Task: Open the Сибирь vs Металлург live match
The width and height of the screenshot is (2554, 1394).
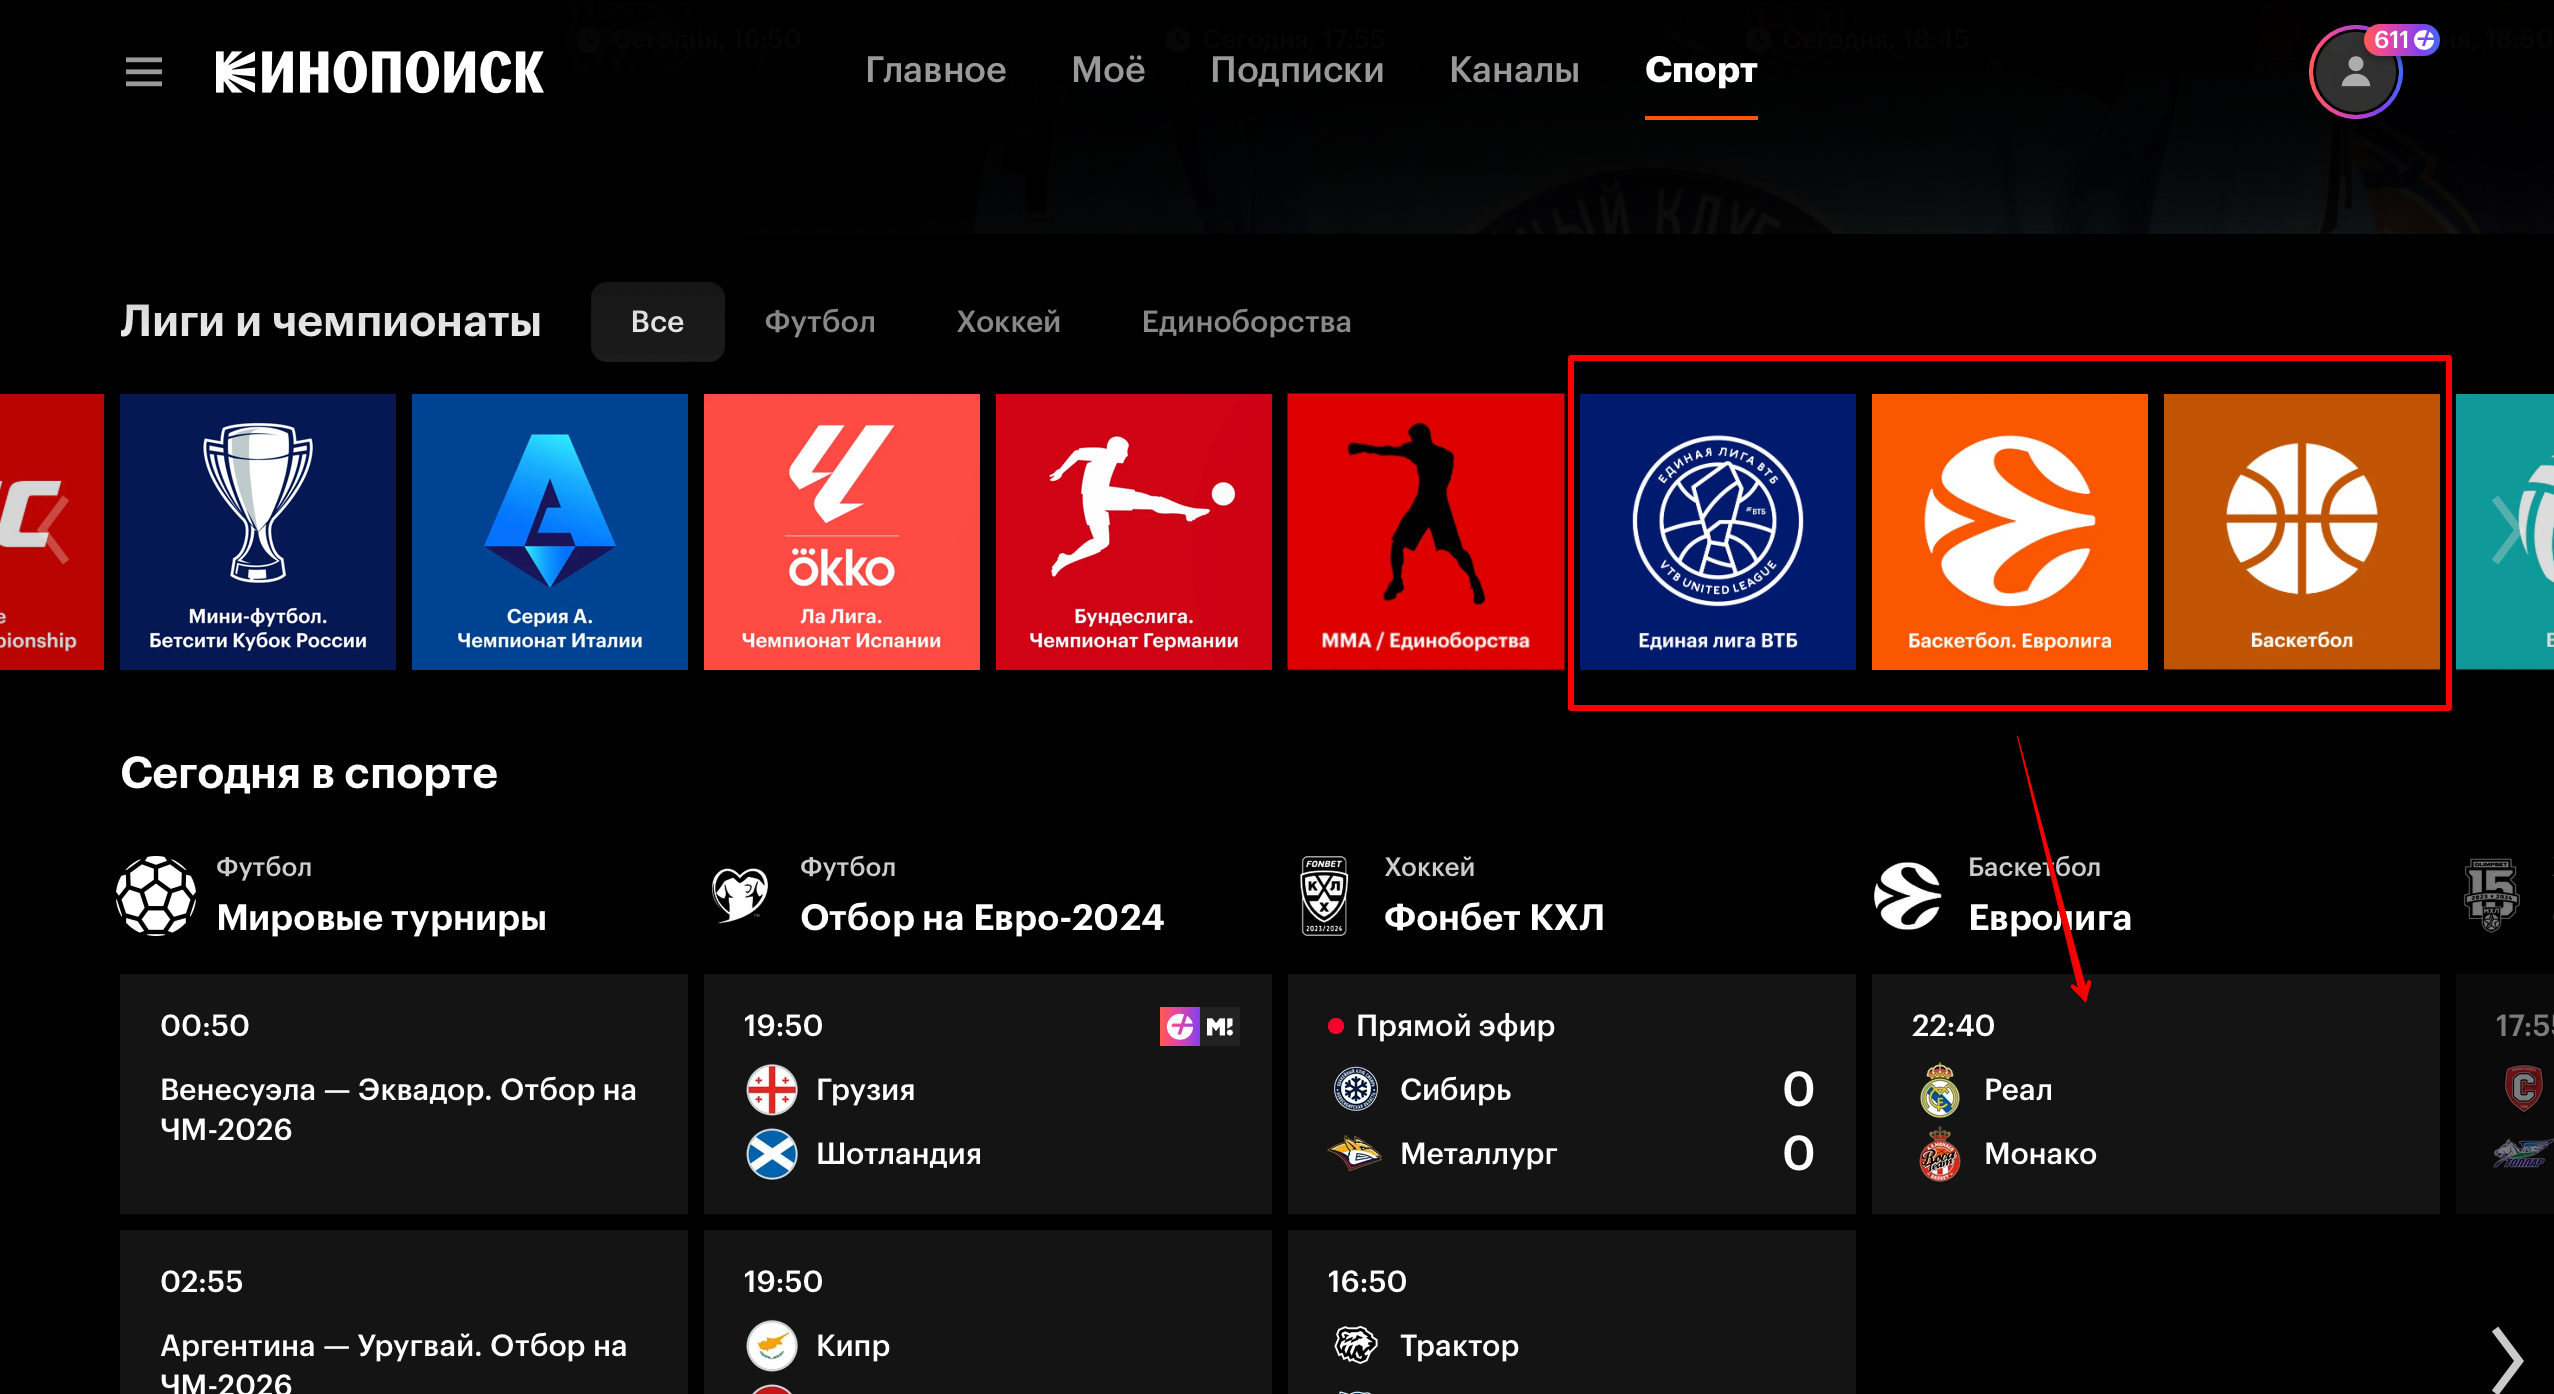Action: 1570,1094
